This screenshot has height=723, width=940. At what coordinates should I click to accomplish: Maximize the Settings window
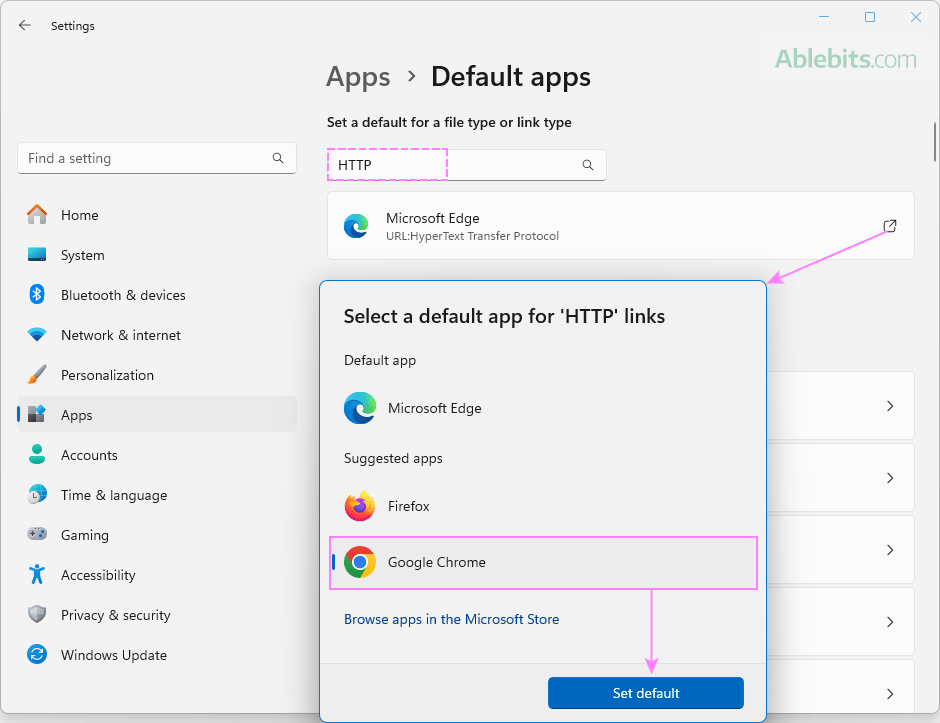(x=870, y=17)
